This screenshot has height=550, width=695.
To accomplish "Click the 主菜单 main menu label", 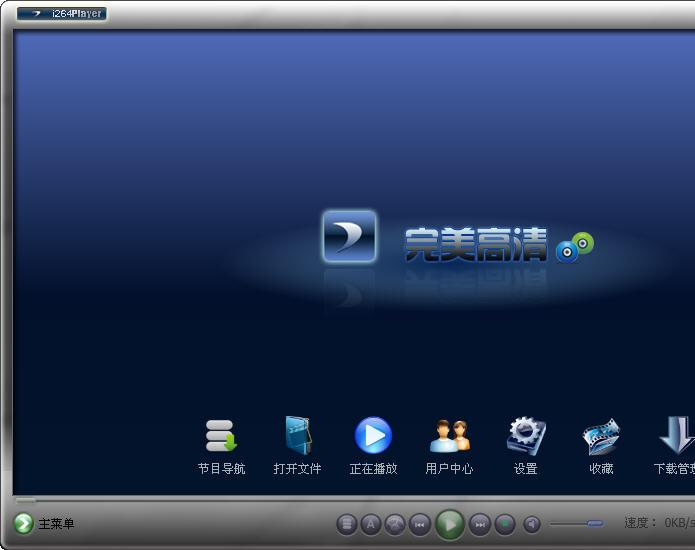I will [x=56, y=524].
